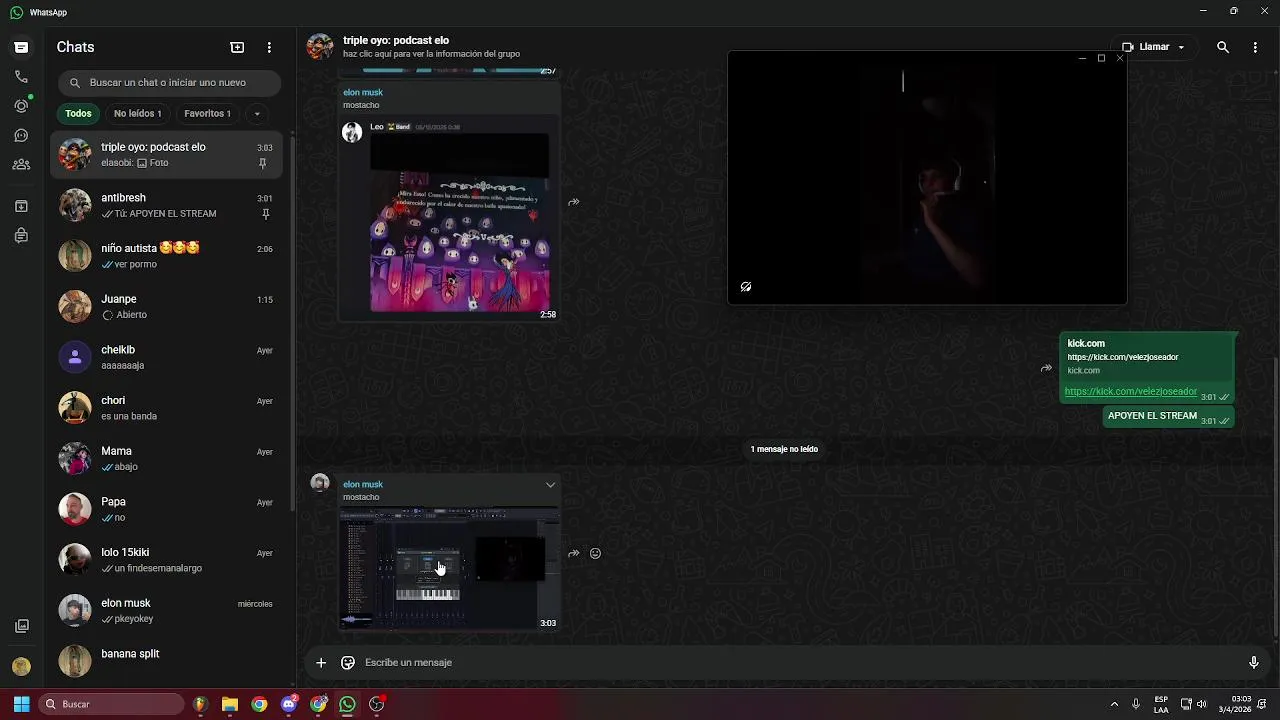Expand the Llamar call dropdown
The image size is (1280, 720).
click(x=1181, y=47)
